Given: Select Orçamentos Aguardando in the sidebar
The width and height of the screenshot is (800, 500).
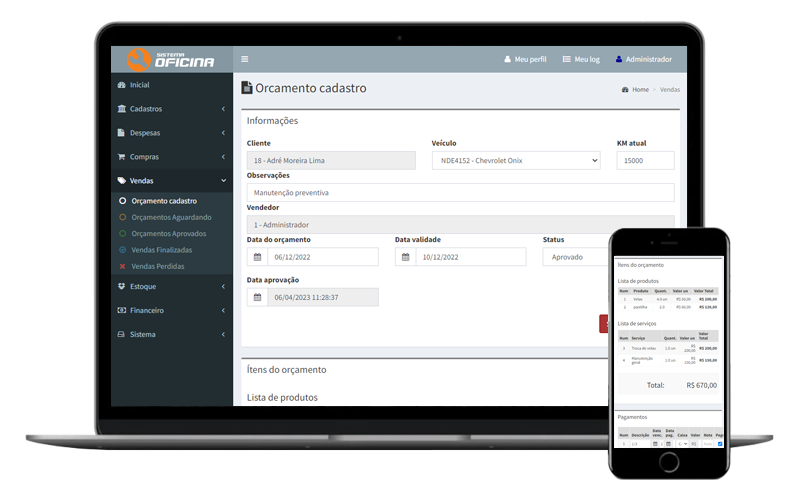Looking at the screenshot, I should click(171, 217).
